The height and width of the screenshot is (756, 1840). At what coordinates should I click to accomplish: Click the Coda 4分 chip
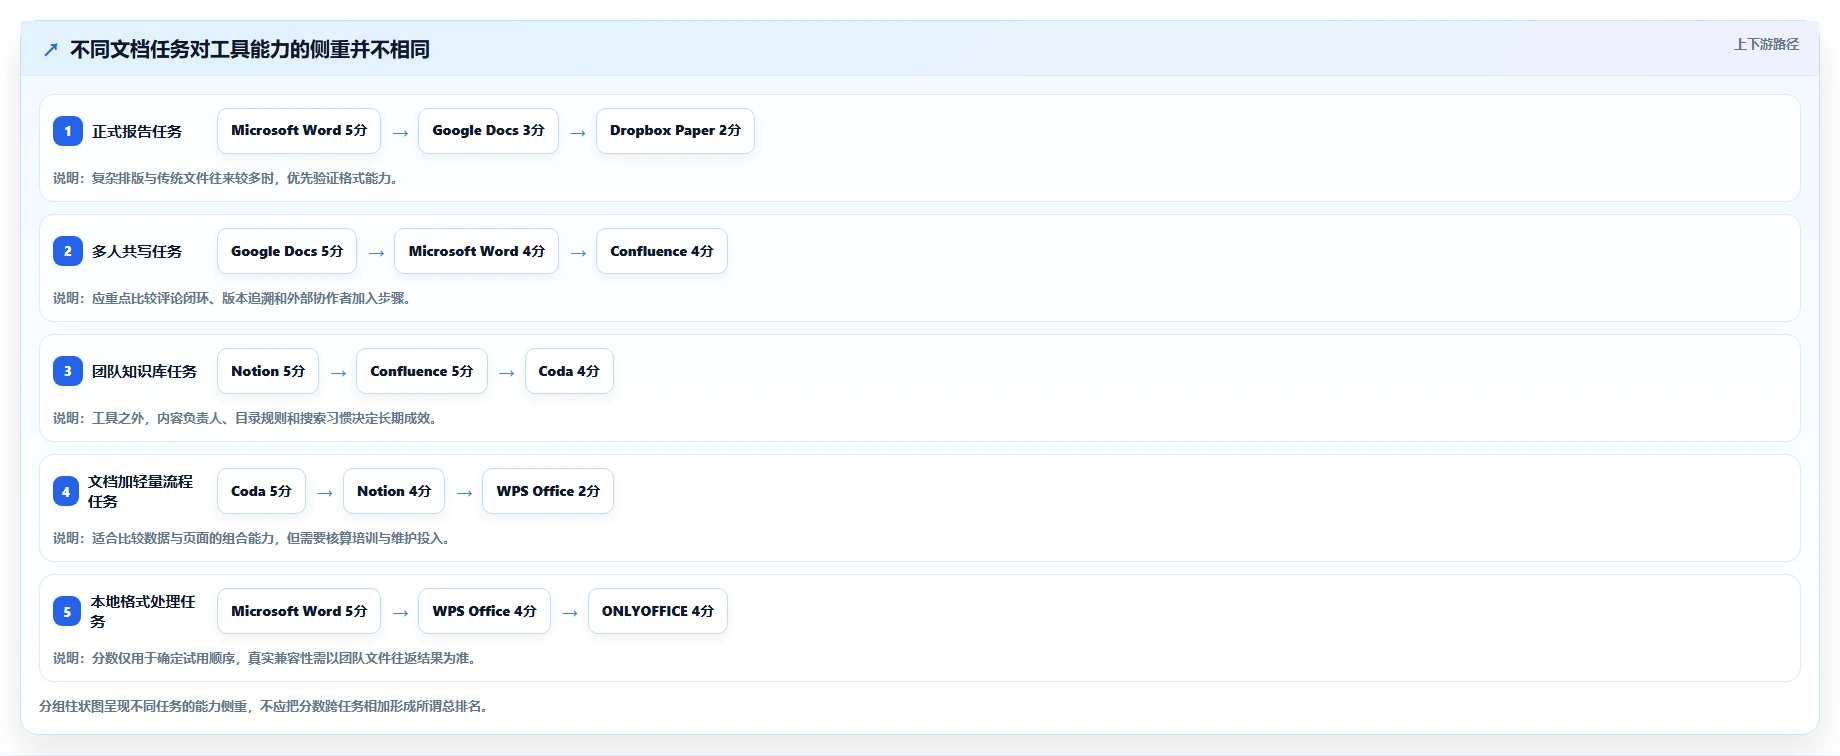(x=569, y=371)
